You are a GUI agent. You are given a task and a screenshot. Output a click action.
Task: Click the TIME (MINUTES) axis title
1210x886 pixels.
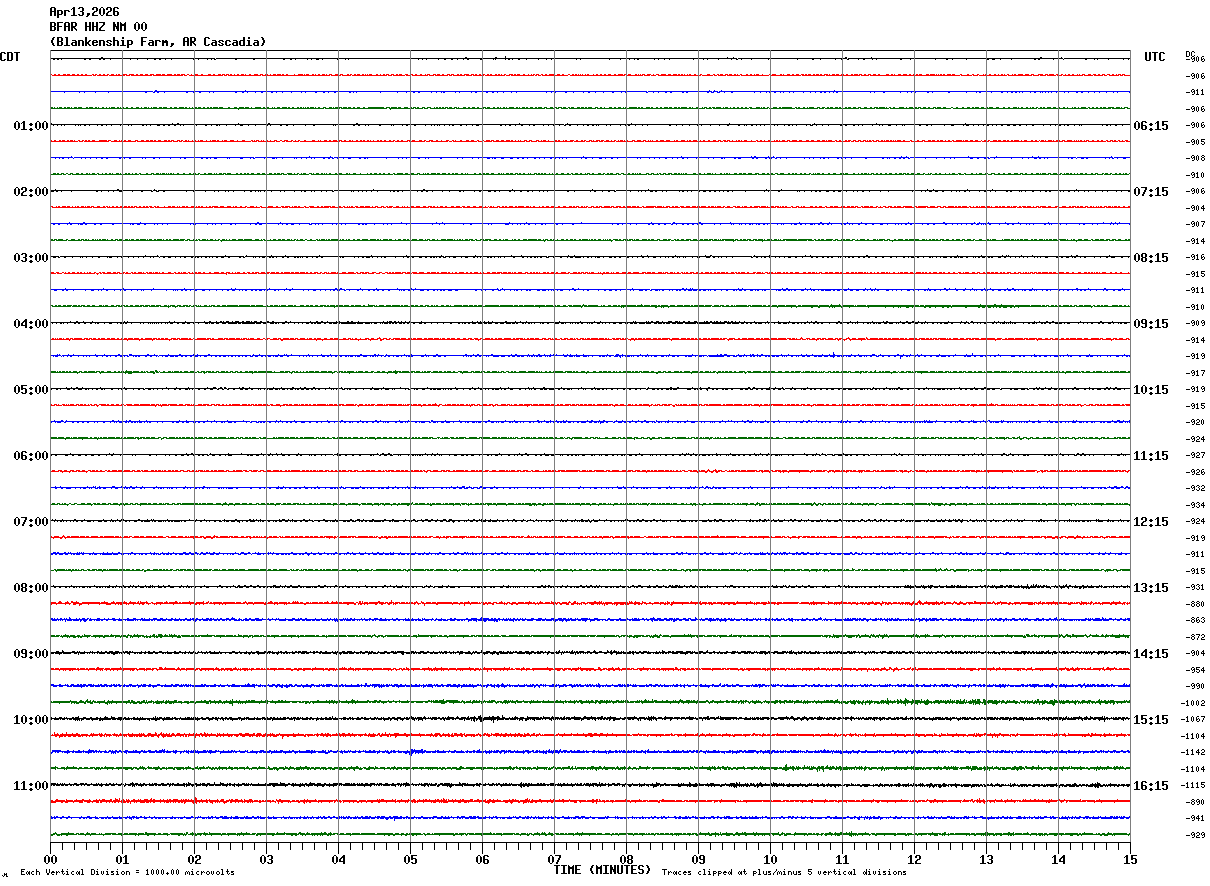pyautogui.click(x=602, y=870)
